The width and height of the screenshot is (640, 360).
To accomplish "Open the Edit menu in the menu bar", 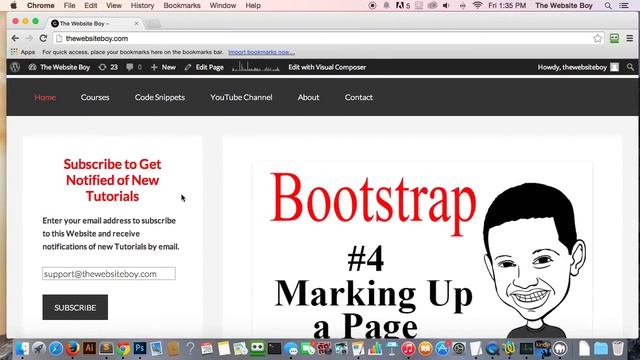I will [x=91, y=5].
